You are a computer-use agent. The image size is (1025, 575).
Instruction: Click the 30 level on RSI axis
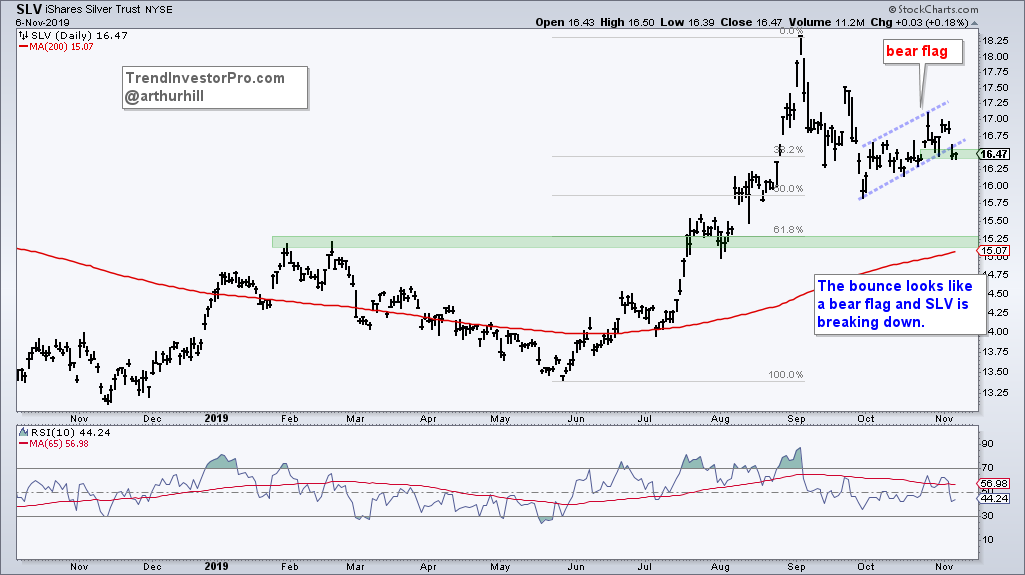click(988, 516)
